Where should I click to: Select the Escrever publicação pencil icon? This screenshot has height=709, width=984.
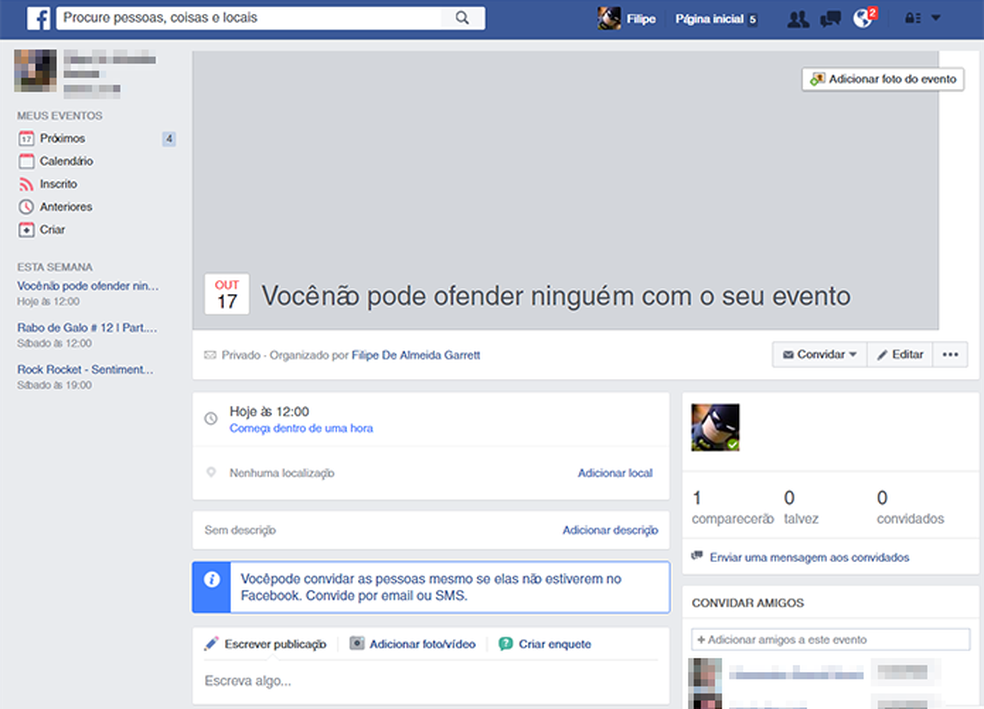point(213,644)
